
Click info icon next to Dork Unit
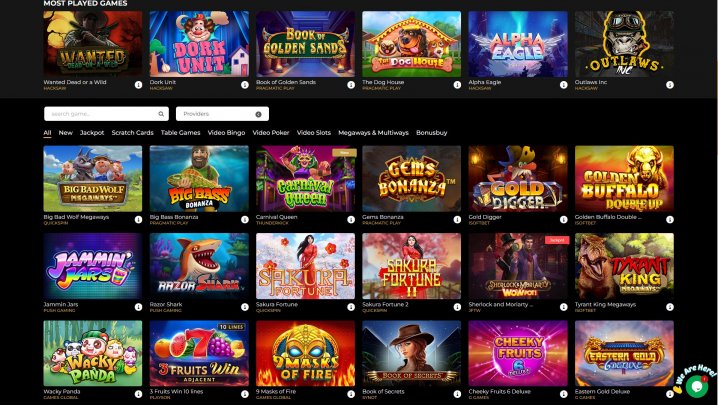245,85
